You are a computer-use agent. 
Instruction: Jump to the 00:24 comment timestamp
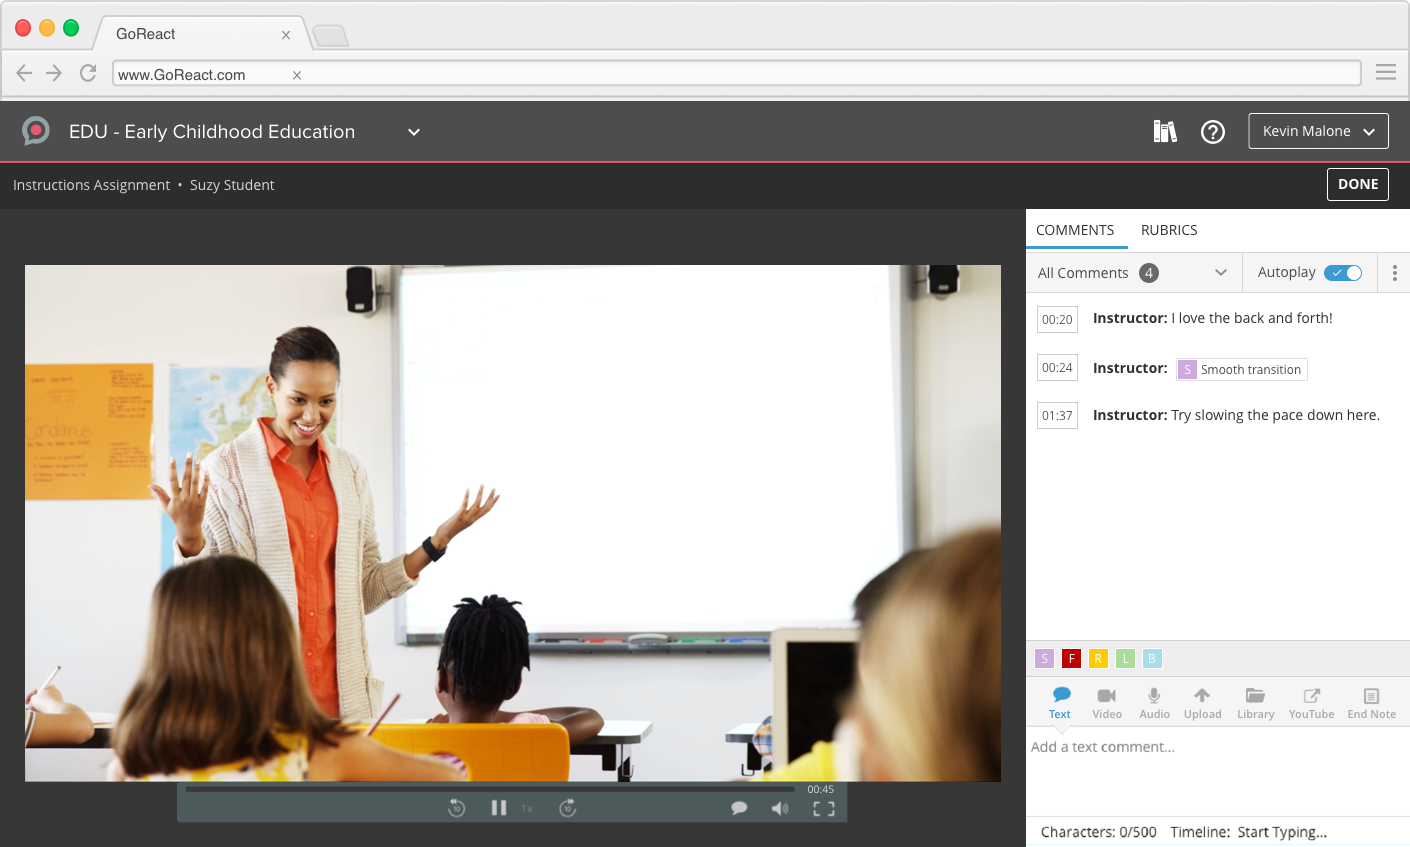1057,368
